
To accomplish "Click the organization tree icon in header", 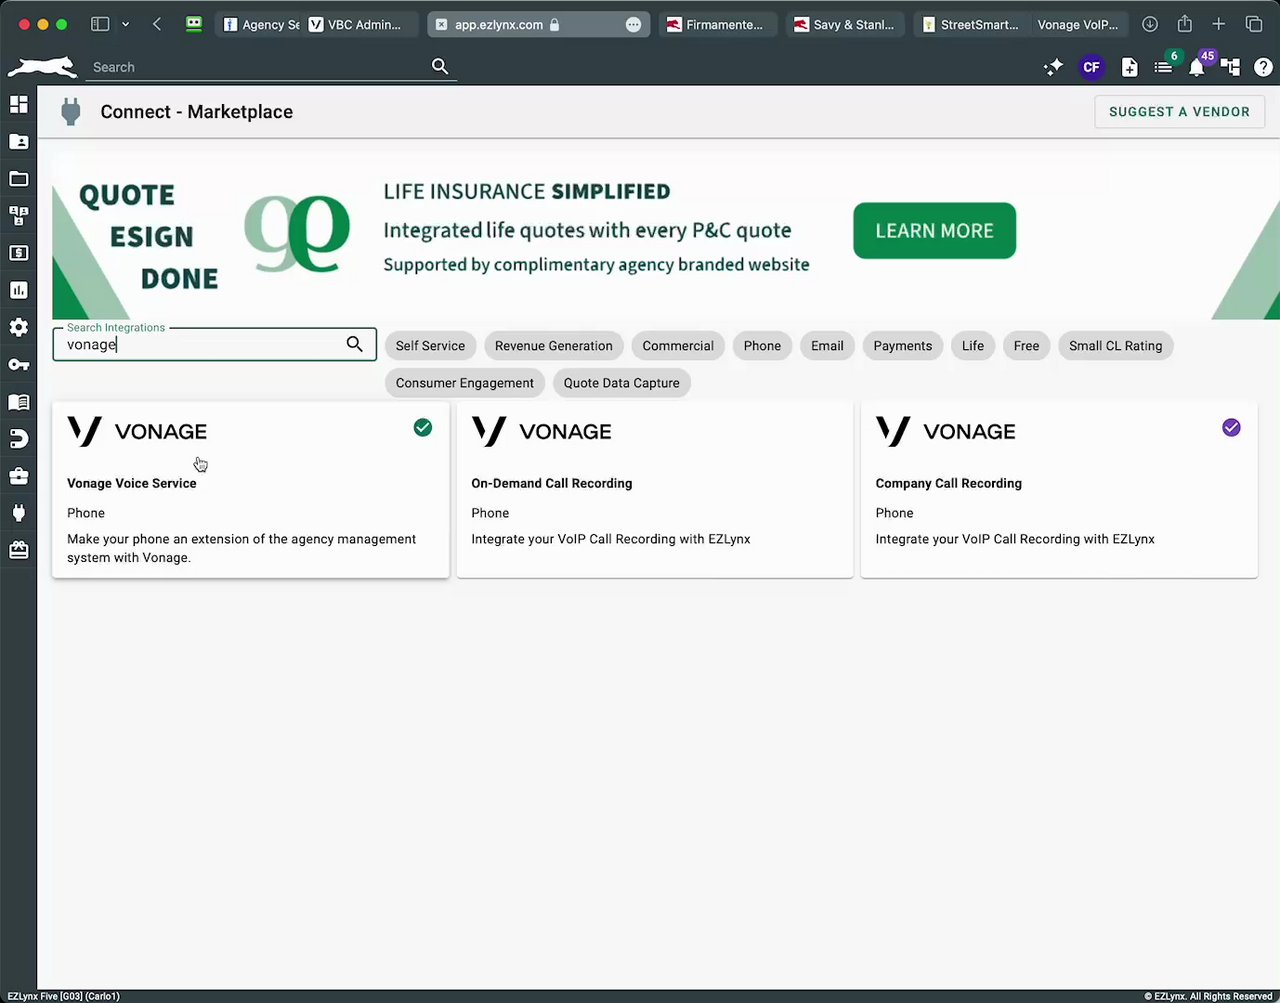I will pyautogui.click(x=1231, y=67).
